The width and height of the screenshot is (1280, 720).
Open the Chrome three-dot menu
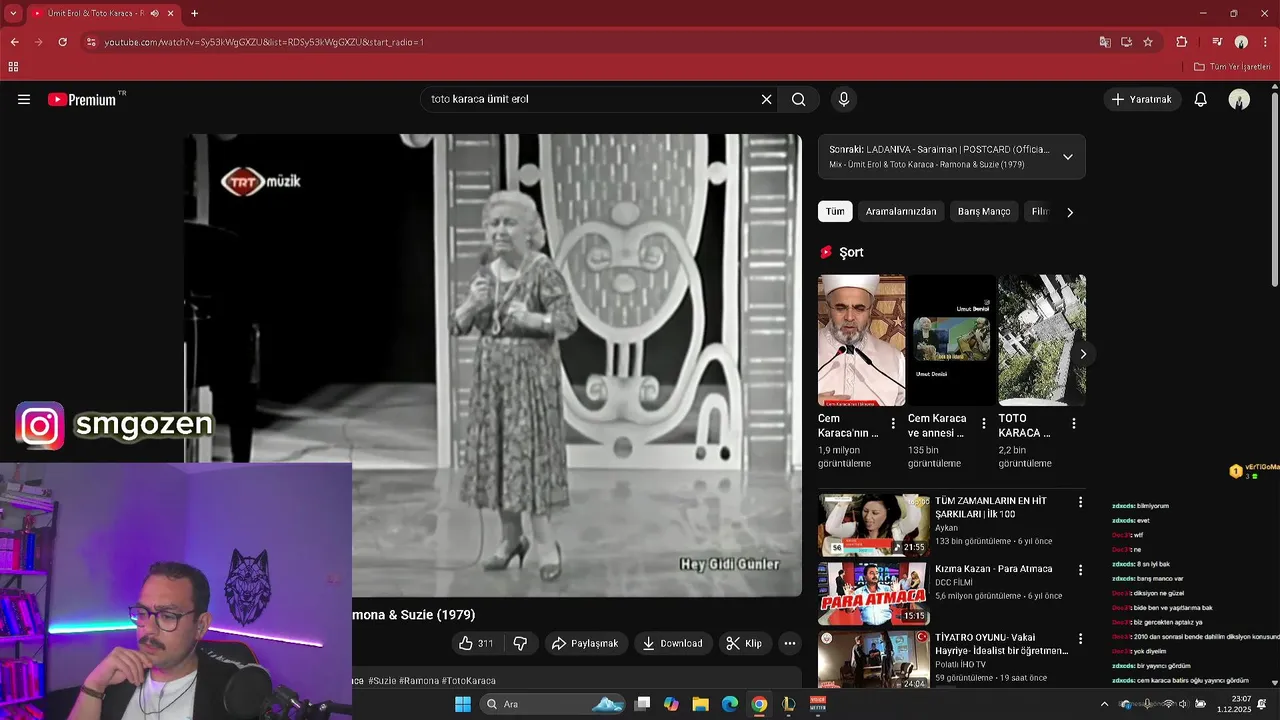click(1266, 42)
